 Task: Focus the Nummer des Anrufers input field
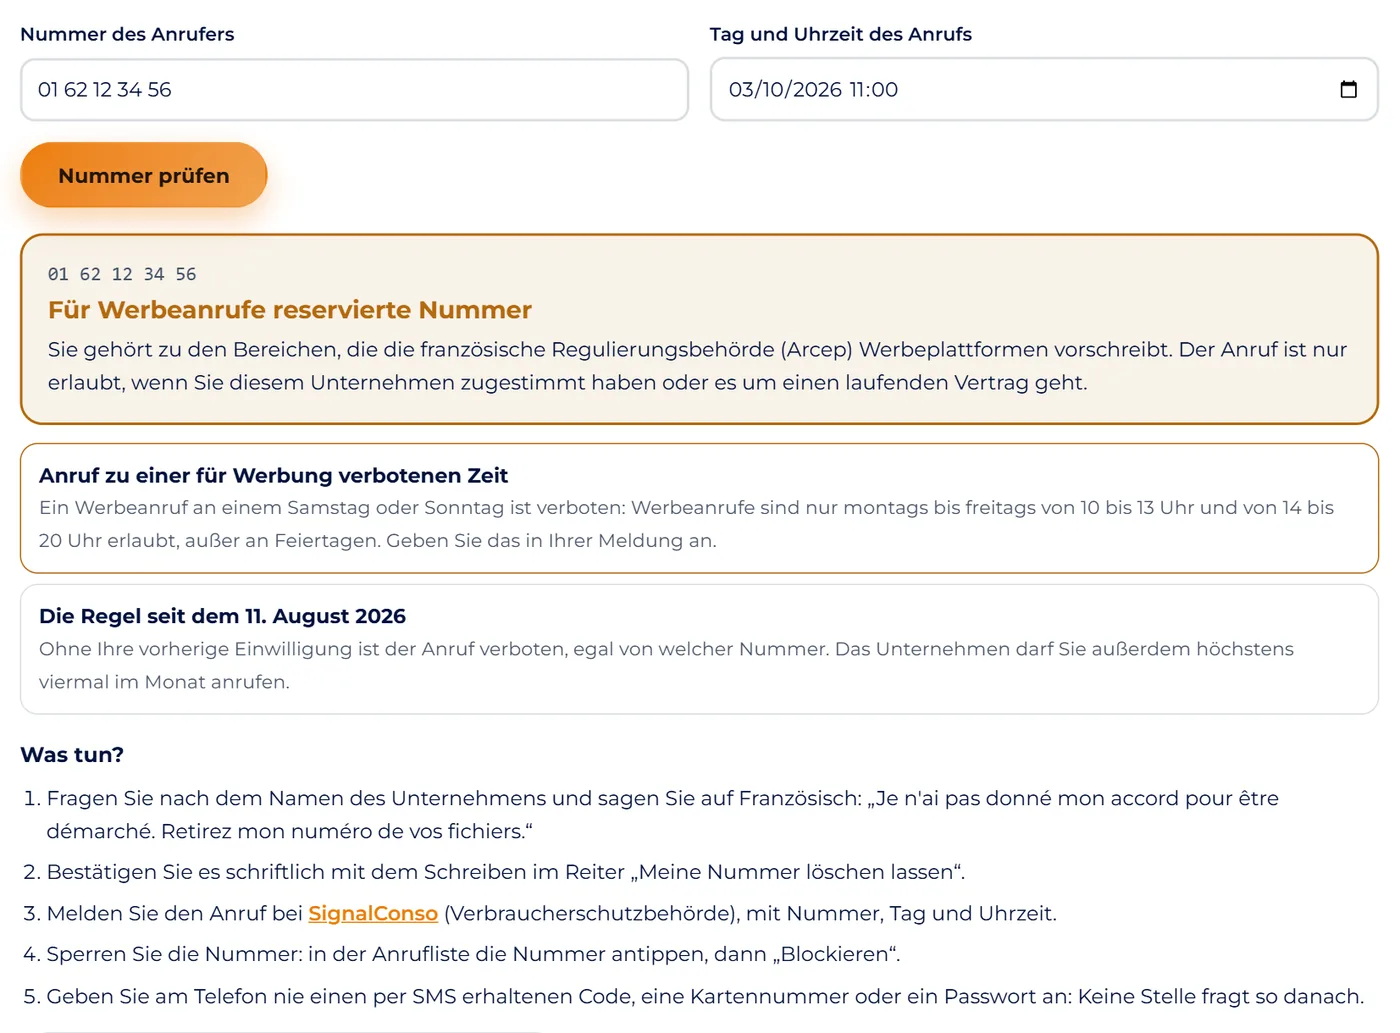(x=354, y=90)
